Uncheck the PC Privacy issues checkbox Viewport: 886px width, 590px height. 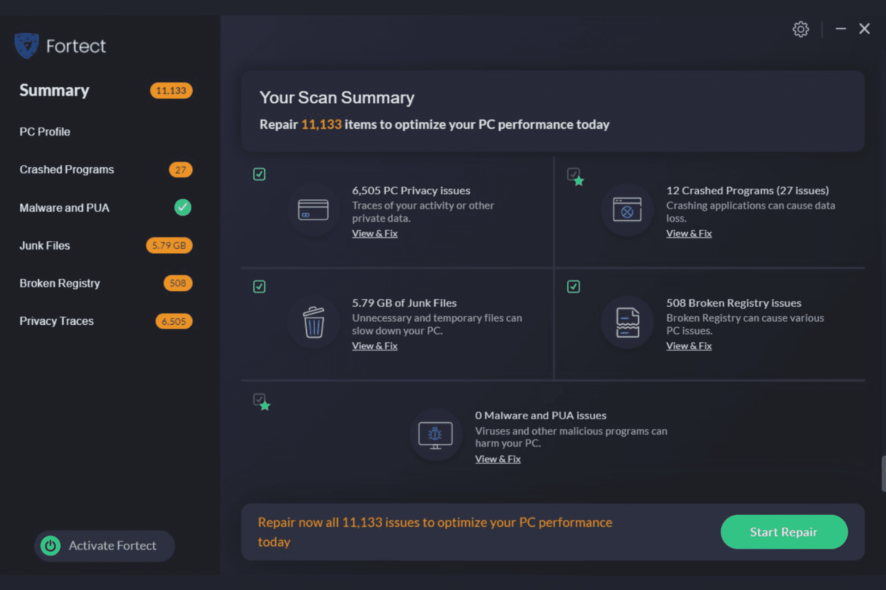click(x=259, y=174)
